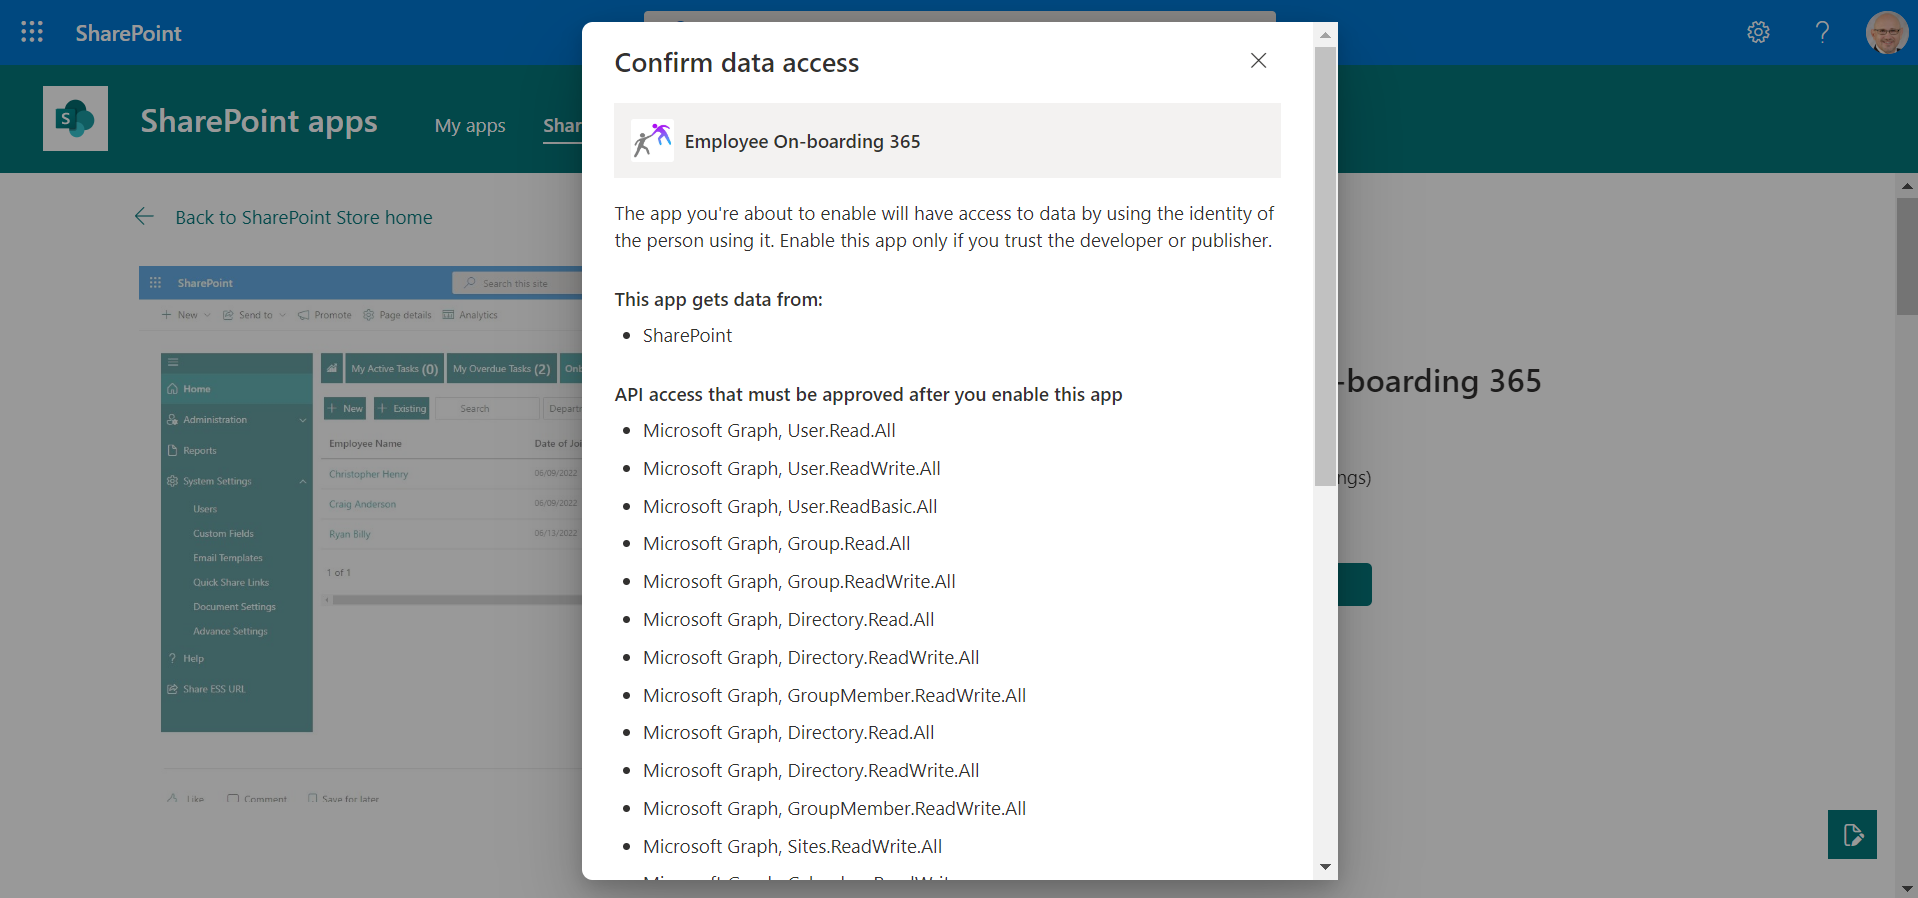Click the dialog scrollbar thumb

[1325, 266]
